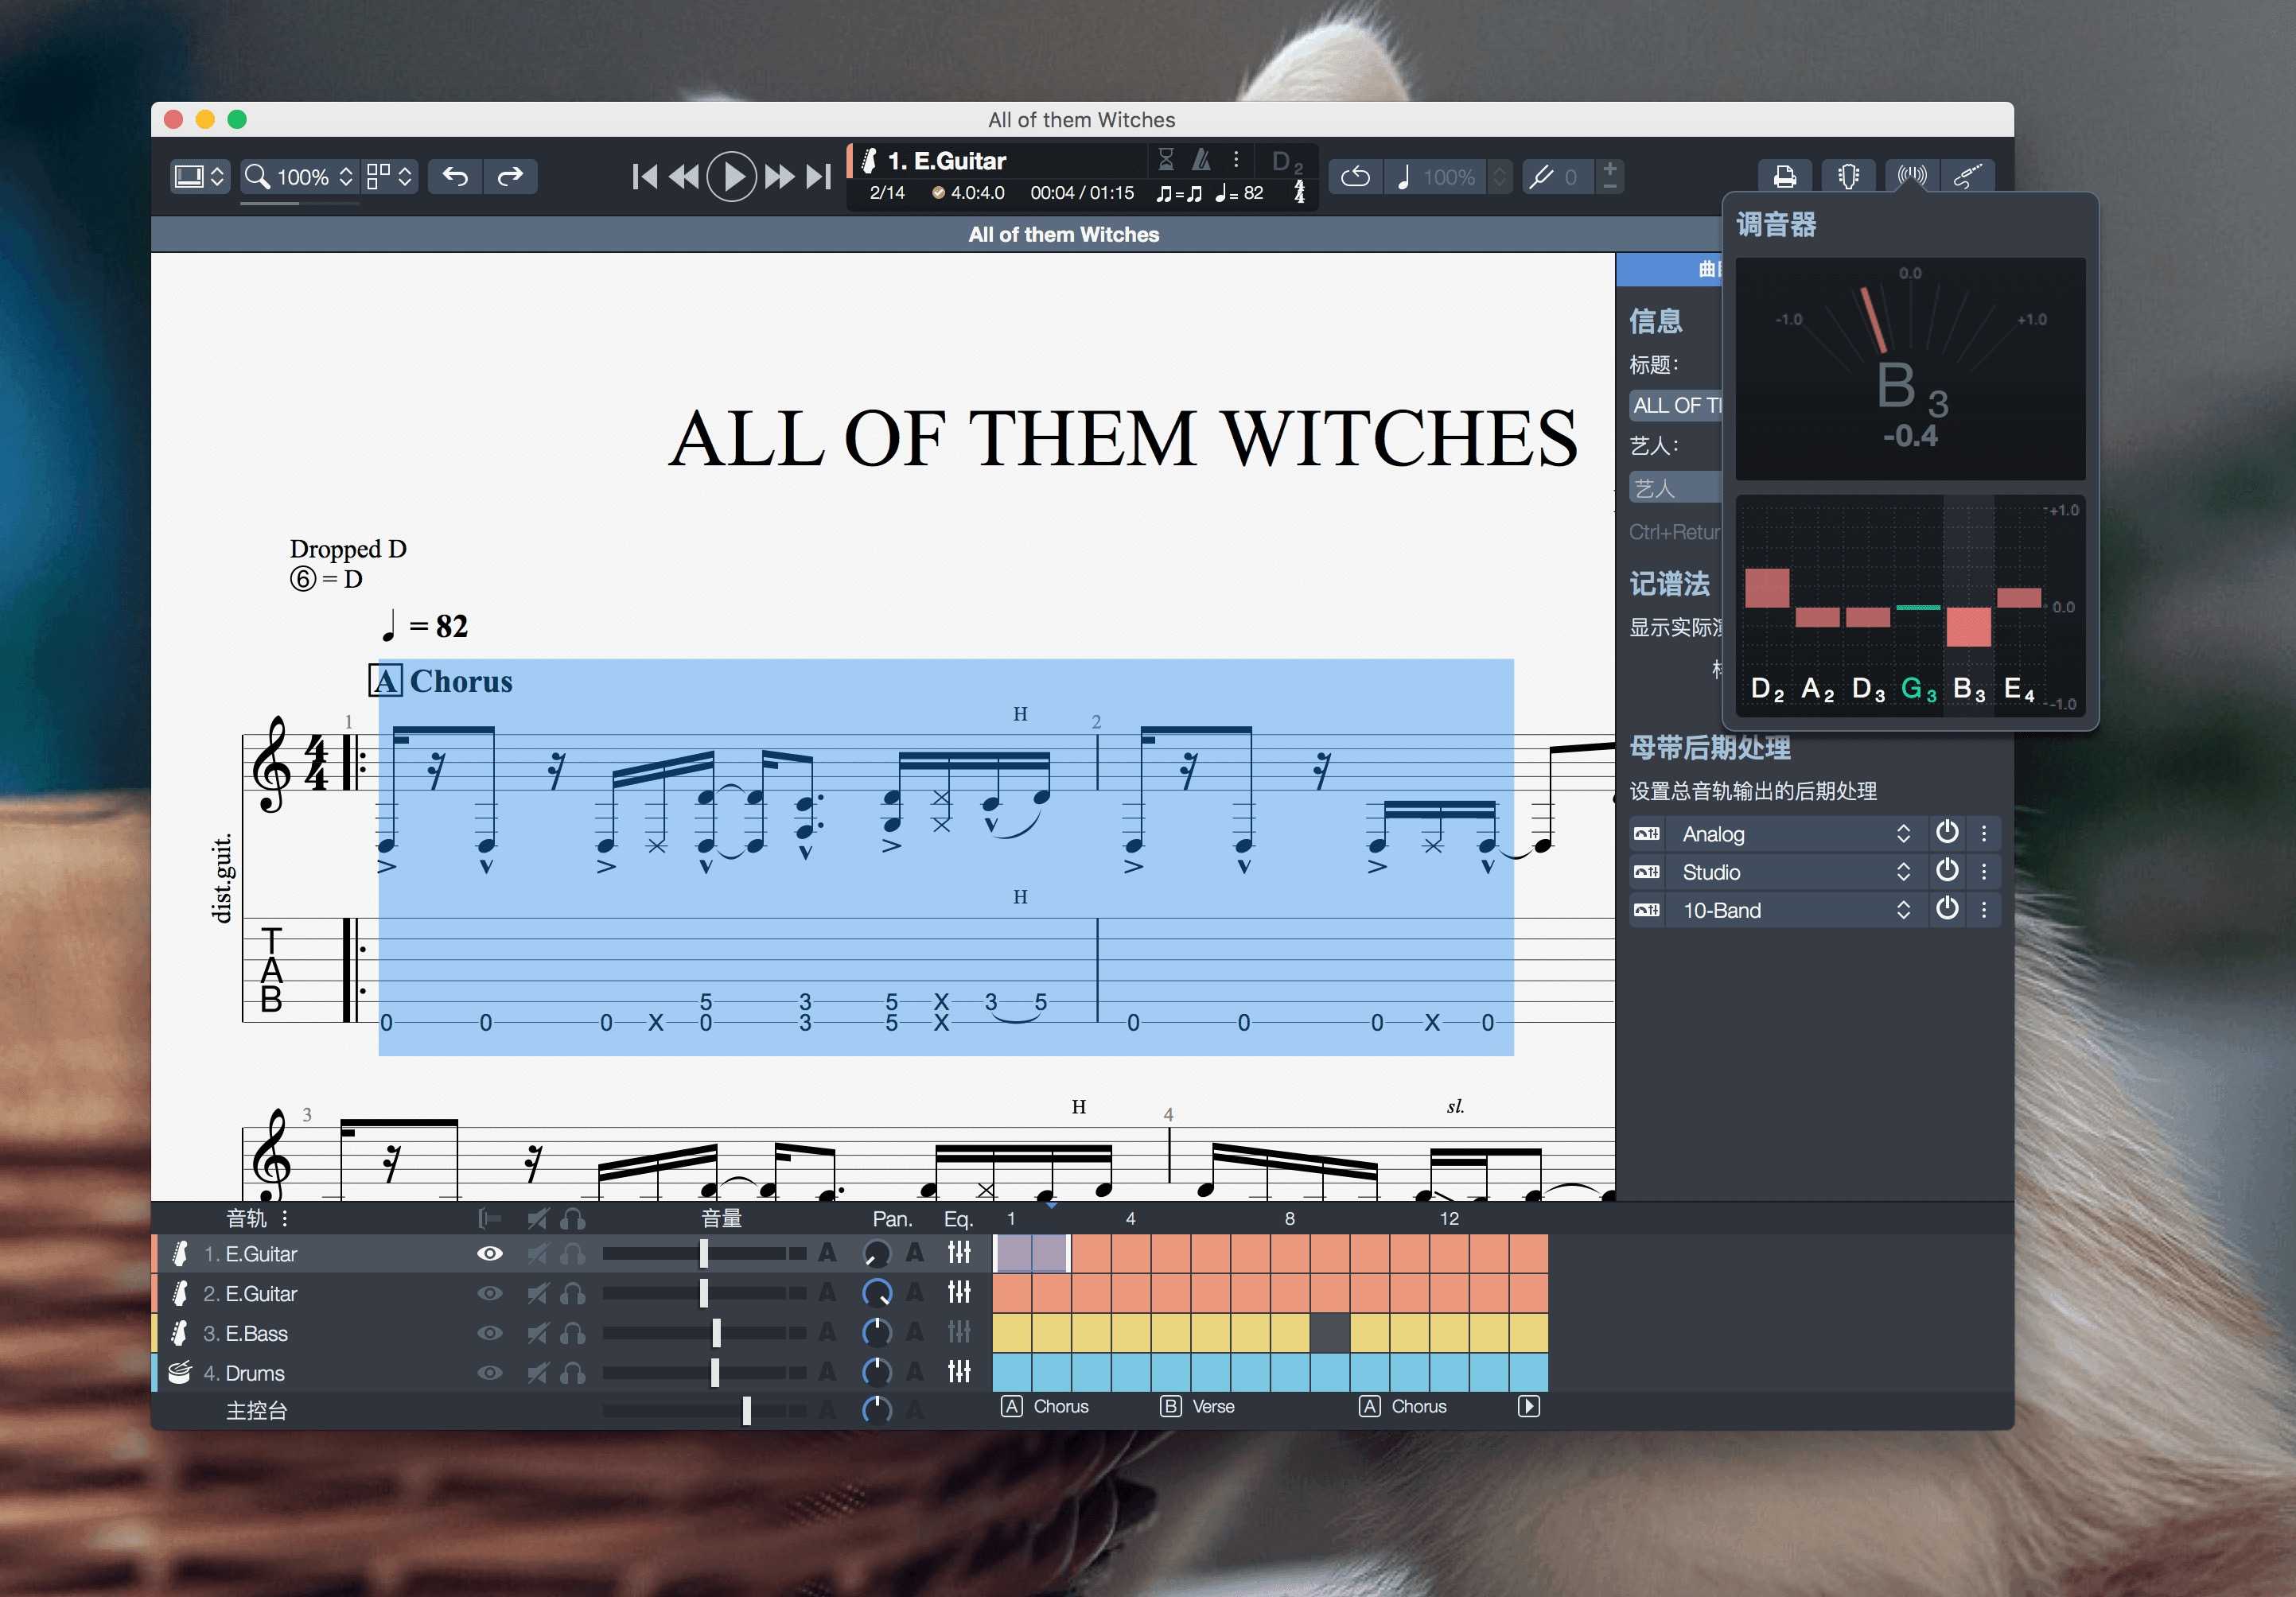The width and height of the screenshot is (2296, 1597).
Task: Hide the E.Bass track with its eye toggle
Action: pyautogui.click(x=489, y=1333)
